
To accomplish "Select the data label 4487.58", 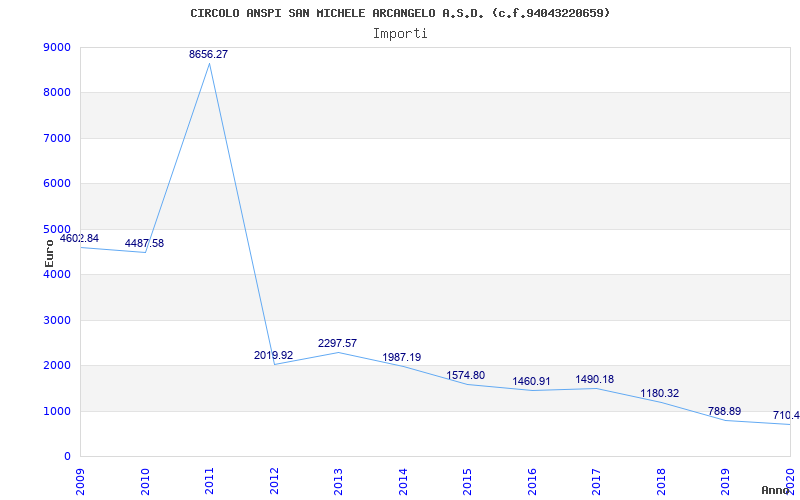I will [x=144, y=243].
